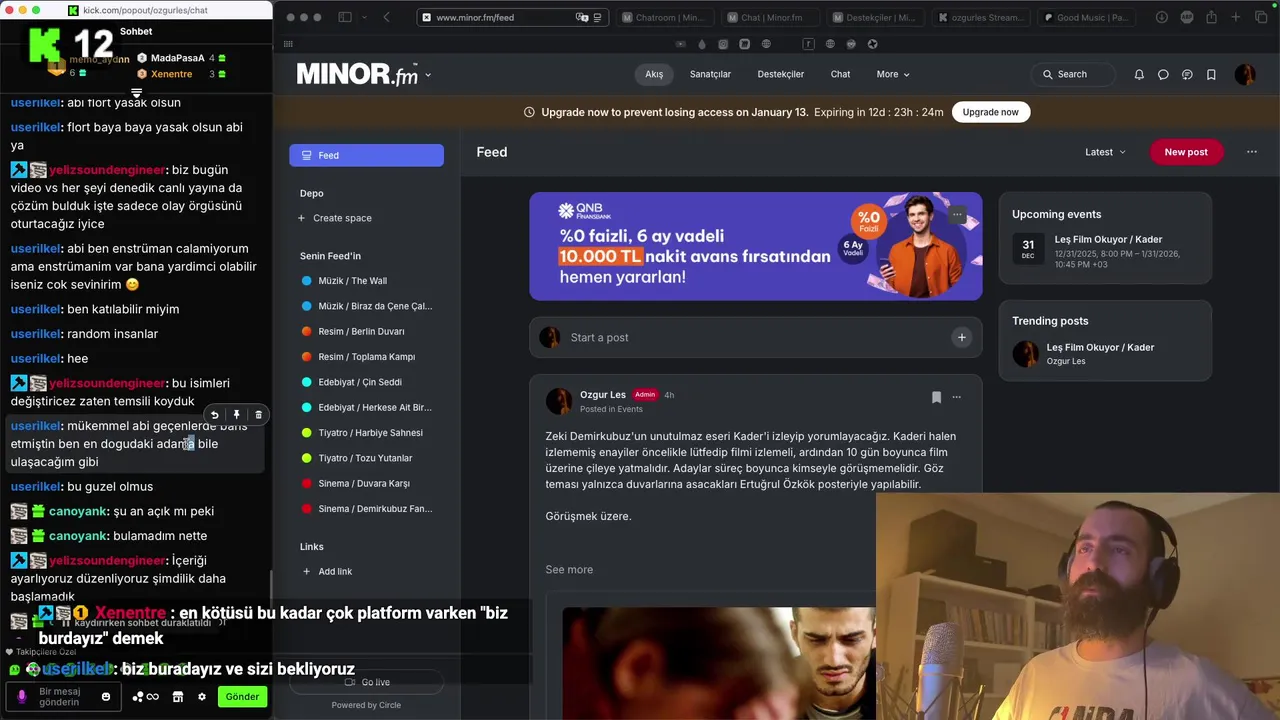The width and height of the screenshot is (1280, 720).
Task: Open the header bookmarks icon
Action: click(x=1211, y=74)
